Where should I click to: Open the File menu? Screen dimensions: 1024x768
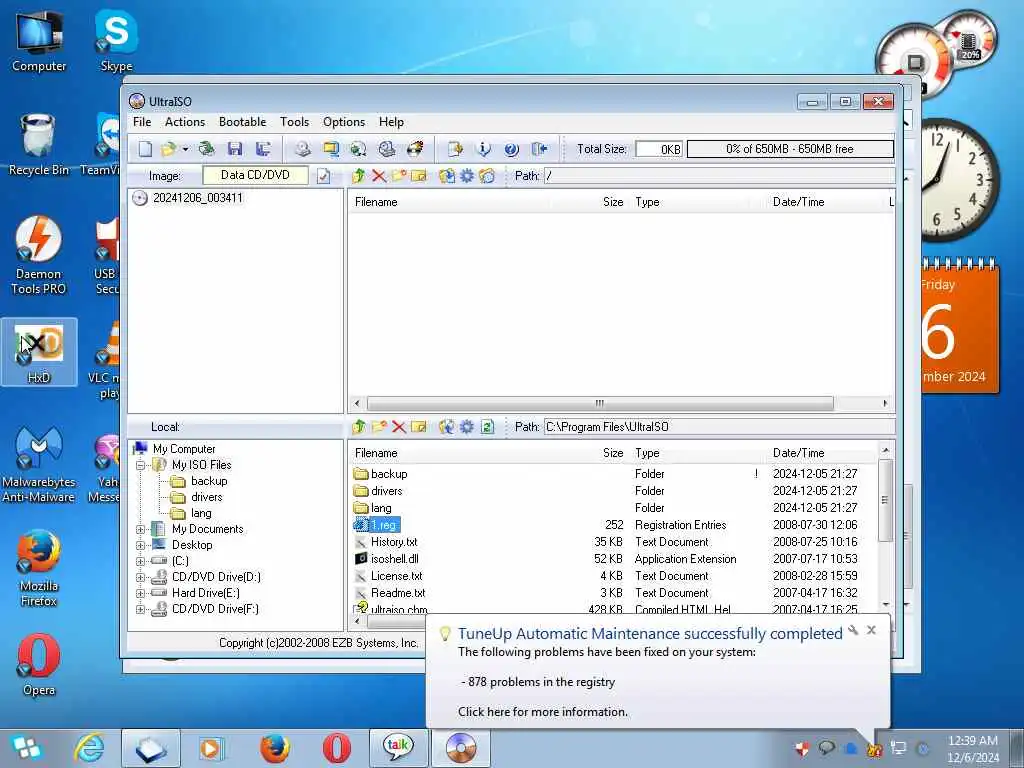(x=142, y=122)
